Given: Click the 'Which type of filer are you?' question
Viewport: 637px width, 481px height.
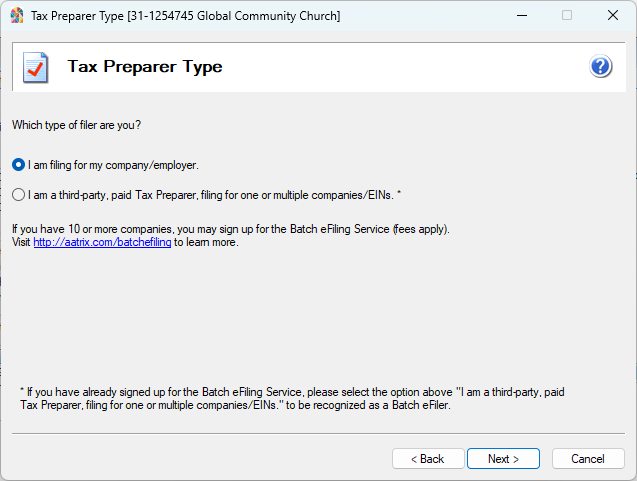Looking at the screenshot, I should 76,124.
